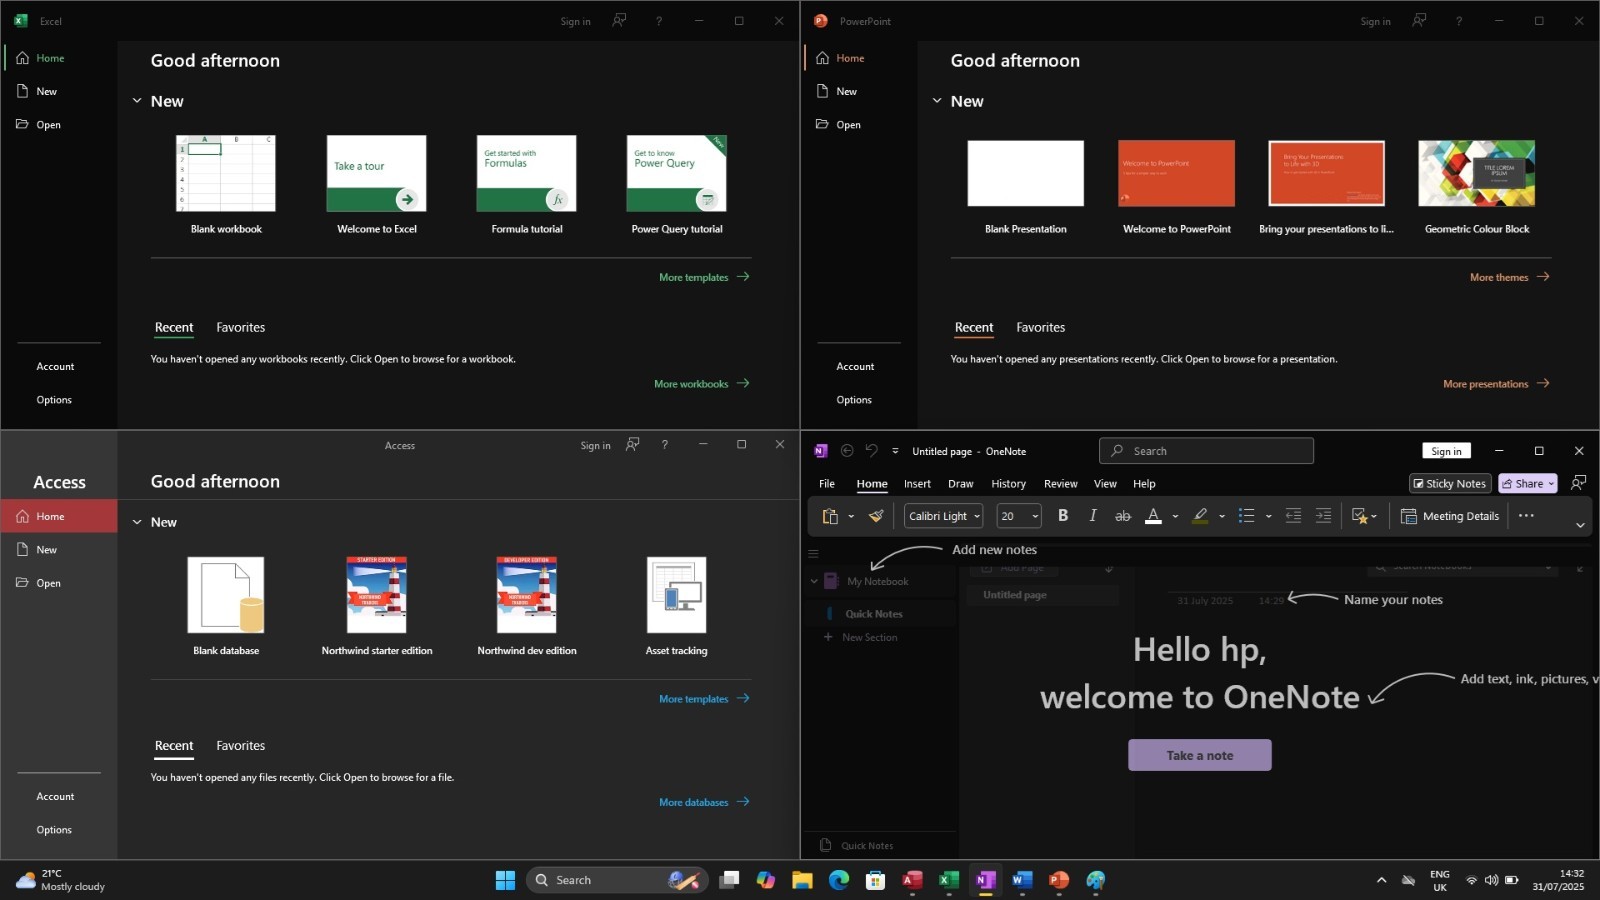Select Blank workbook template in Excel
Image resolution: width=1600 pixels, height=900 pixels.
tap(226, 185)
